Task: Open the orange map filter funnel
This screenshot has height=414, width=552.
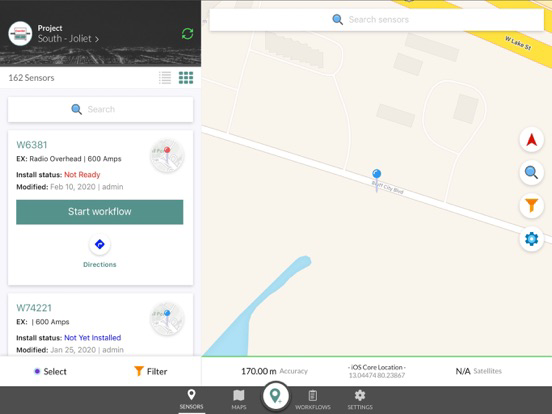Action: [x=532, y=206]
